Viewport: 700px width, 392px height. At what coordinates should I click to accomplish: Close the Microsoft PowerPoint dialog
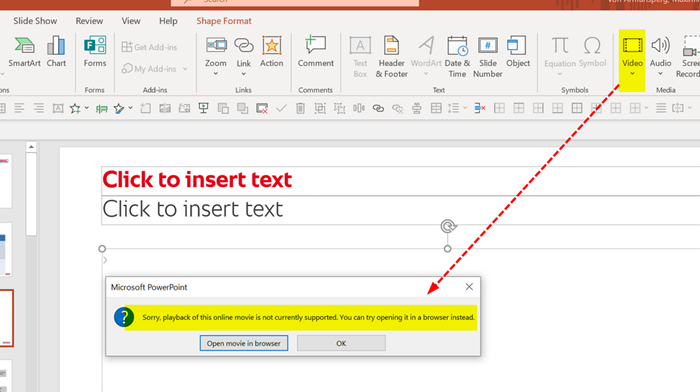(469, 287)
